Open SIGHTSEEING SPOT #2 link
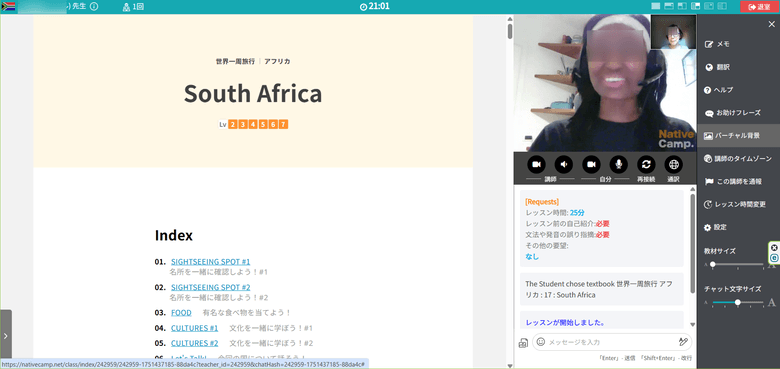Viewport: 780px width, 369px height. click(x=210, y=287)
